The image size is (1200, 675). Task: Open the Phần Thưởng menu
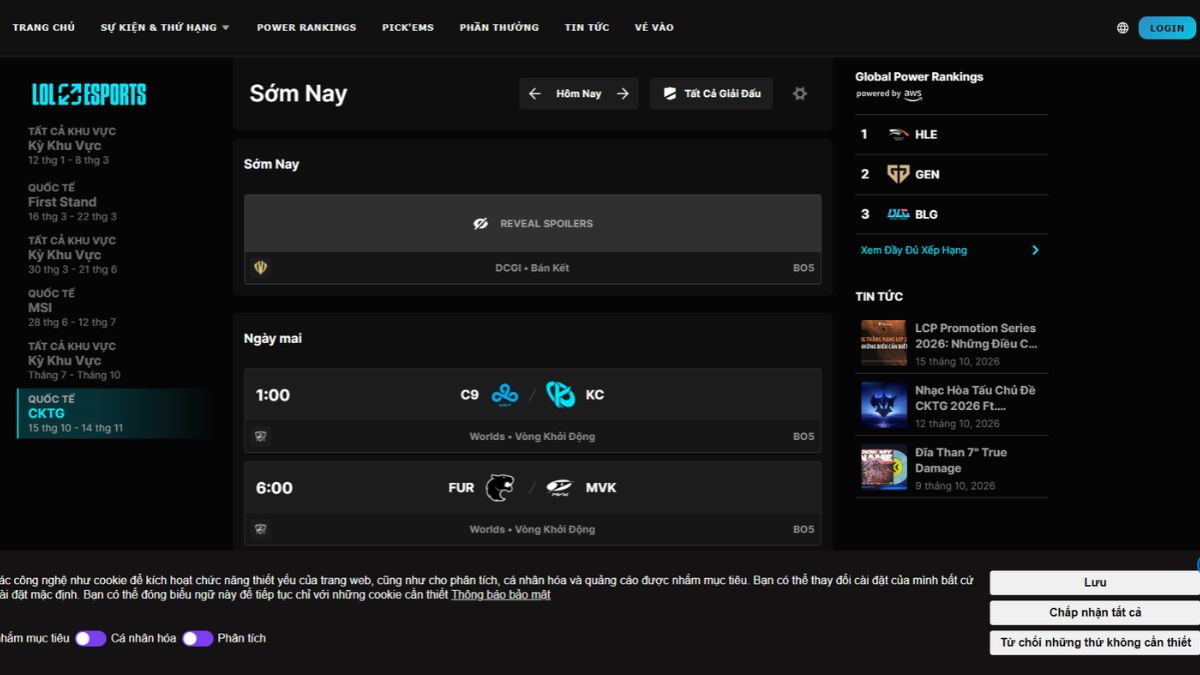[x=499, y=28]
